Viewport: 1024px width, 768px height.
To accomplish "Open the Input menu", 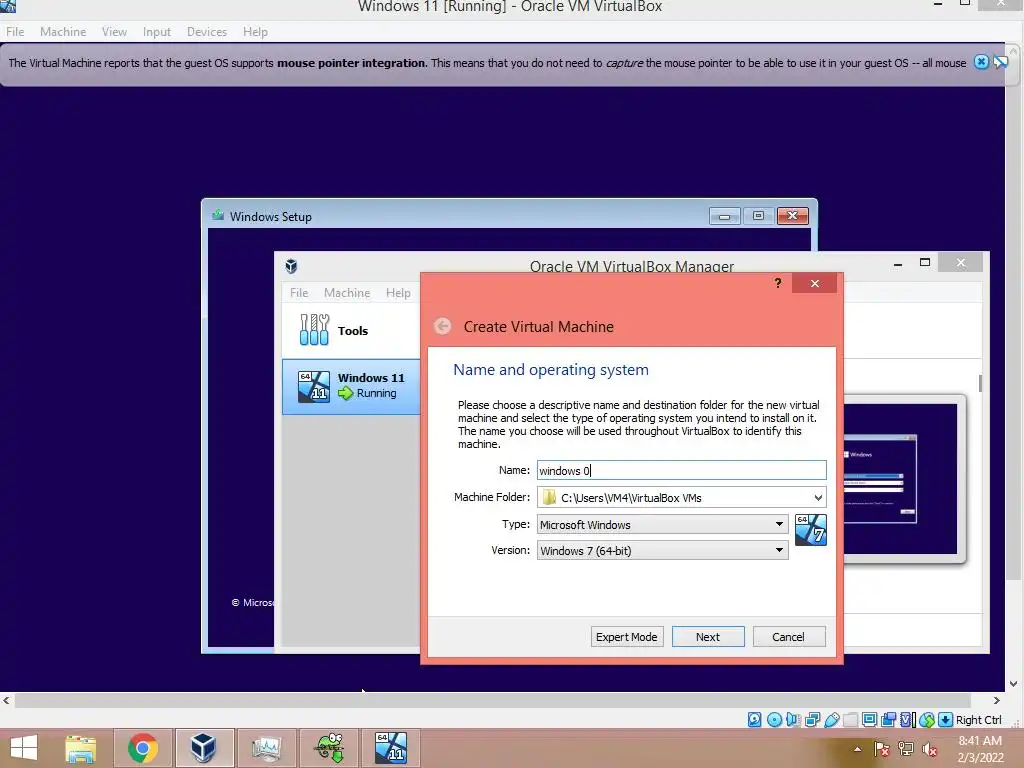I will (x=157, y=31).
